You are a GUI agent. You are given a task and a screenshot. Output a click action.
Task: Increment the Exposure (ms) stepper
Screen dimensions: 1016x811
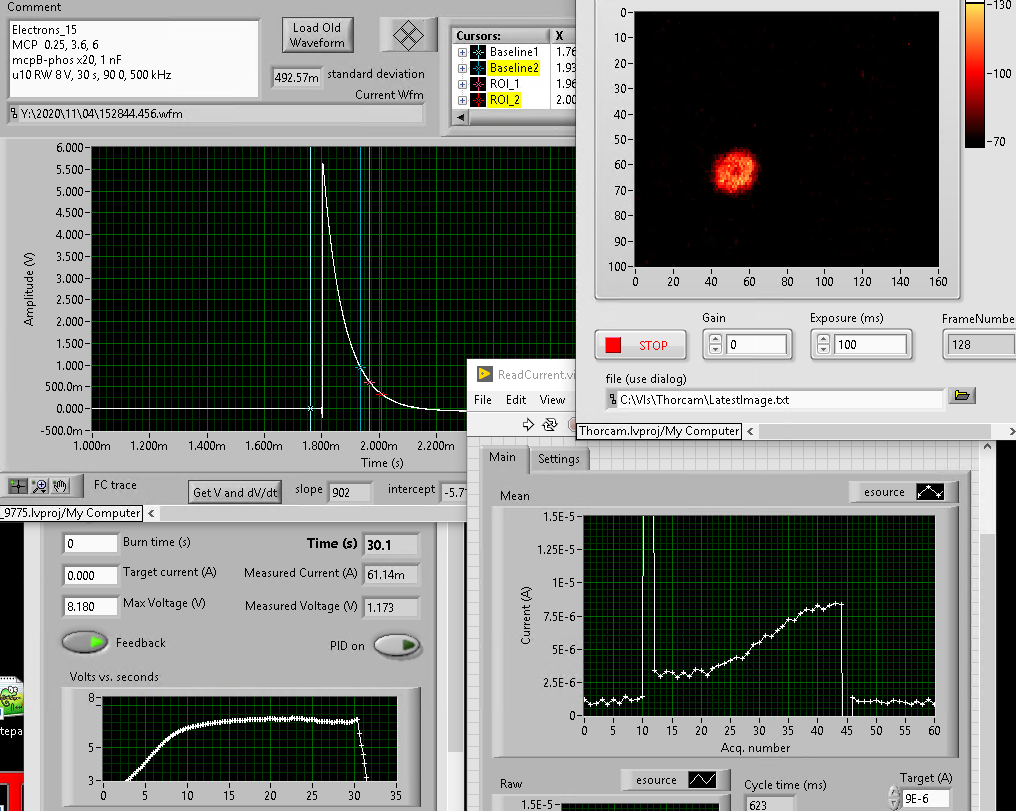click(823, 340)
